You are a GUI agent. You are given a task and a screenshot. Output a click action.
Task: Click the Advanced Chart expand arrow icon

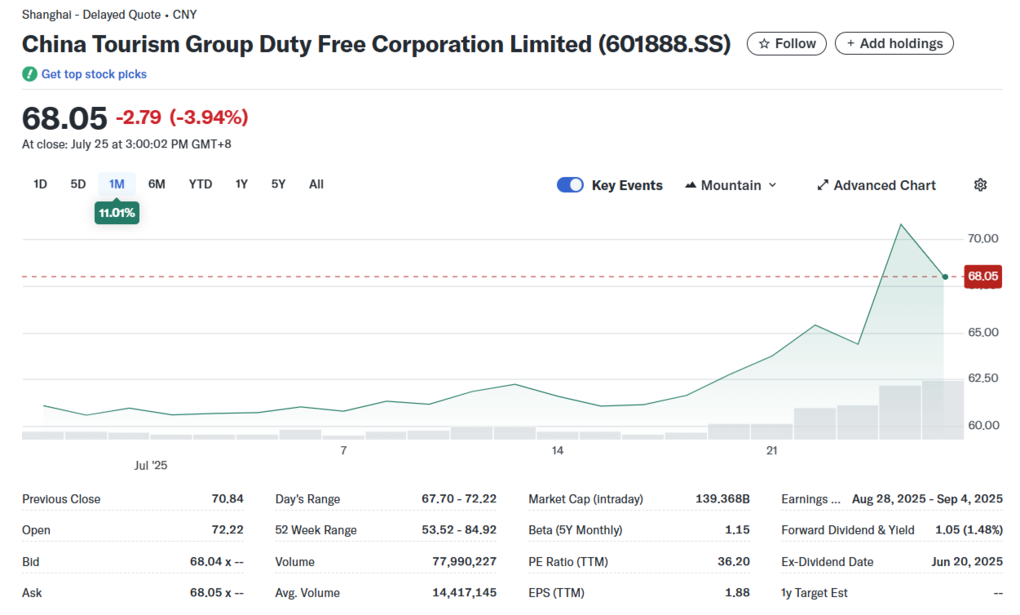click(823, 185)
